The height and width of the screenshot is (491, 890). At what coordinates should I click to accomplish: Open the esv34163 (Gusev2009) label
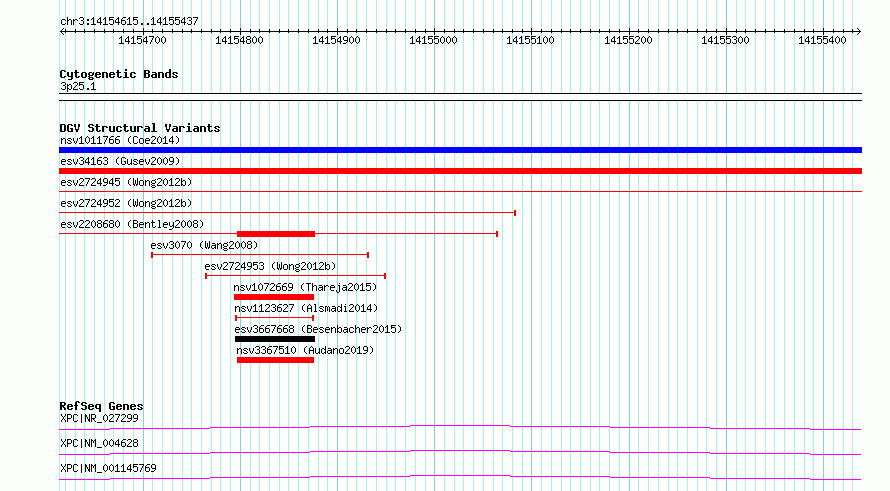[x=120, y=161]
